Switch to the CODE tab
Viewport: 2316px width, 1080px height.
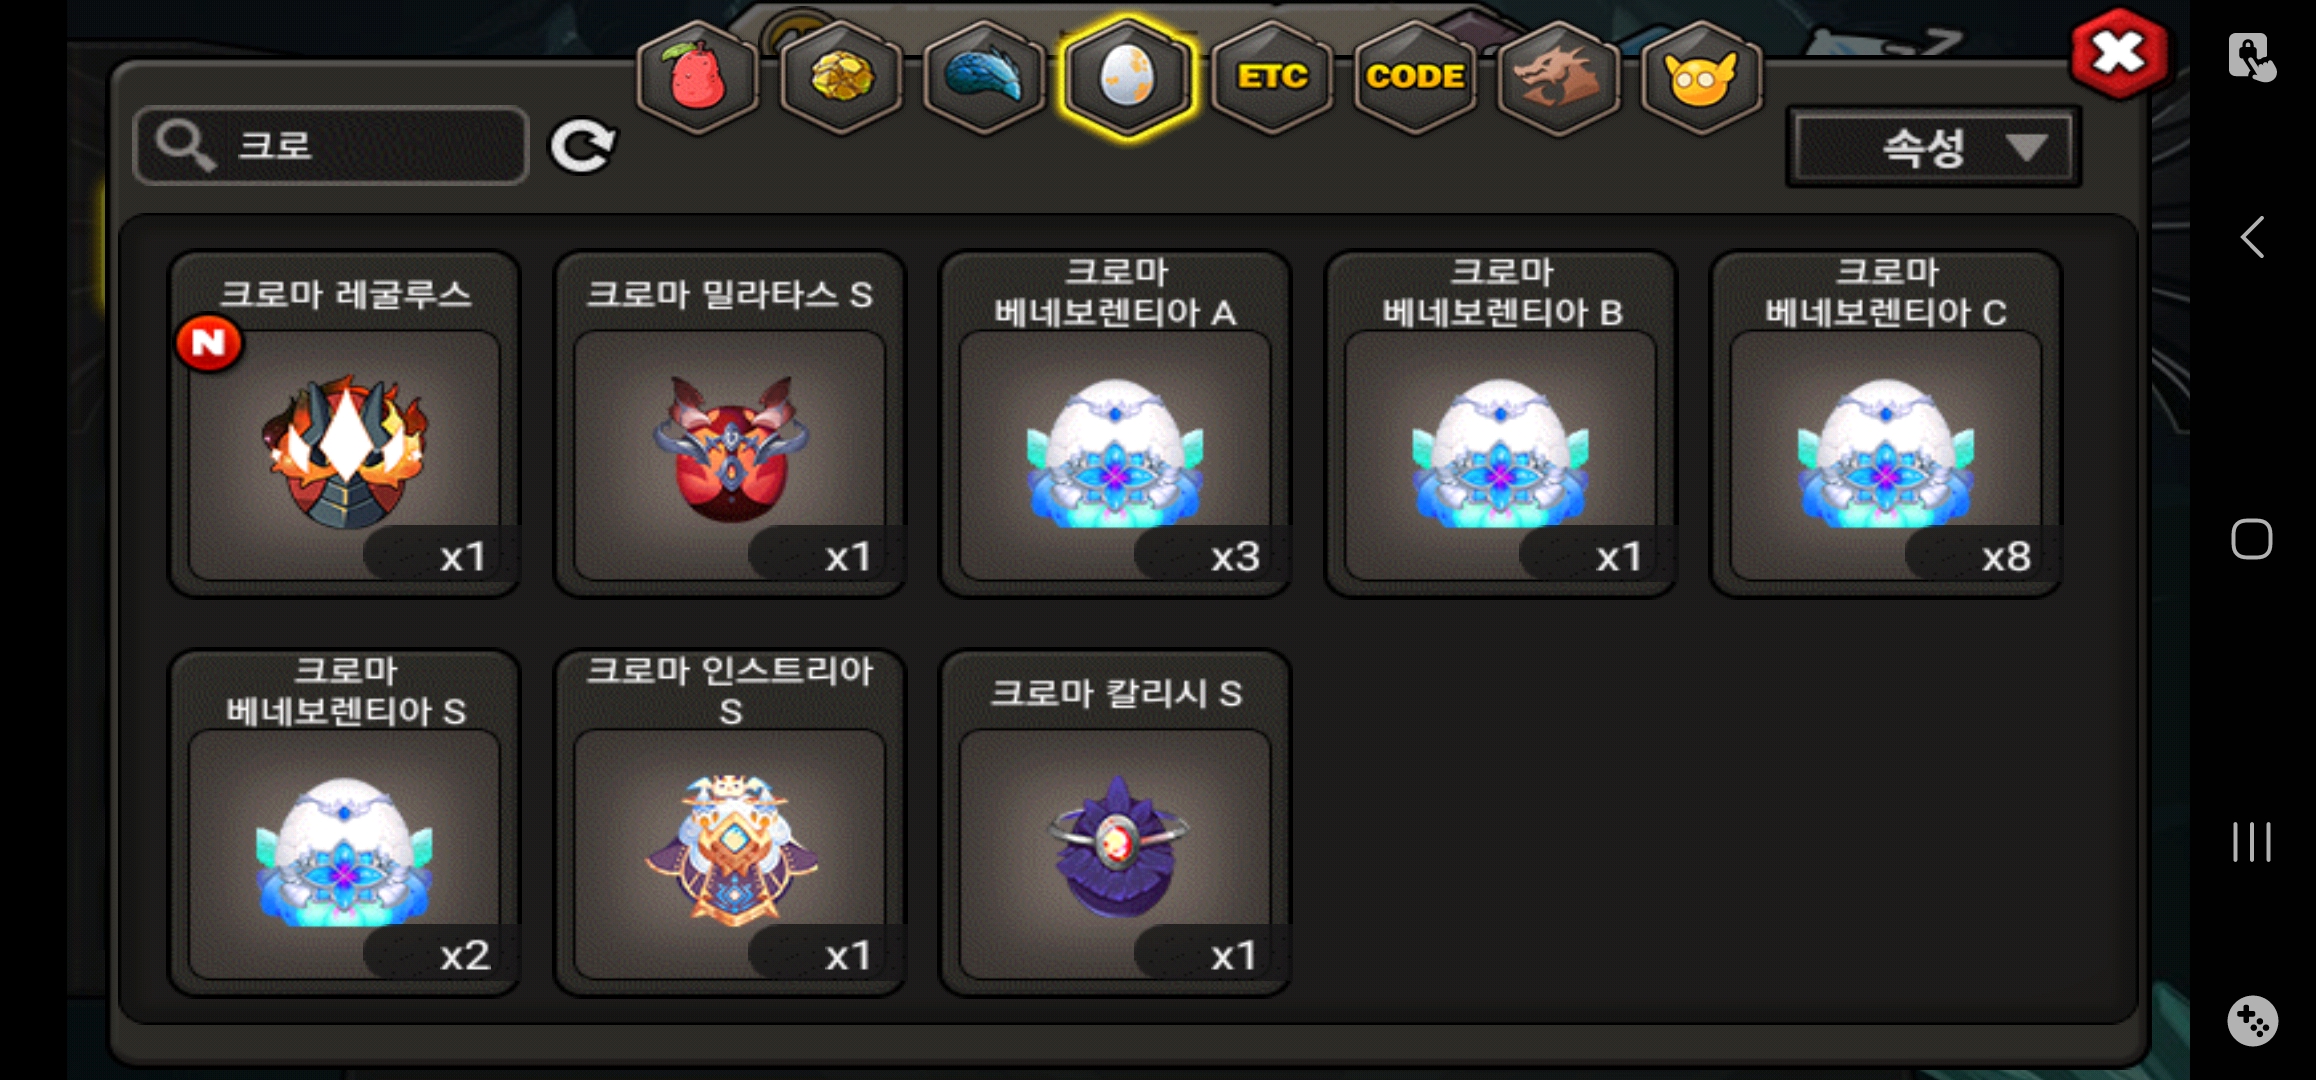pyautogui.click(x=1415, y=77)
